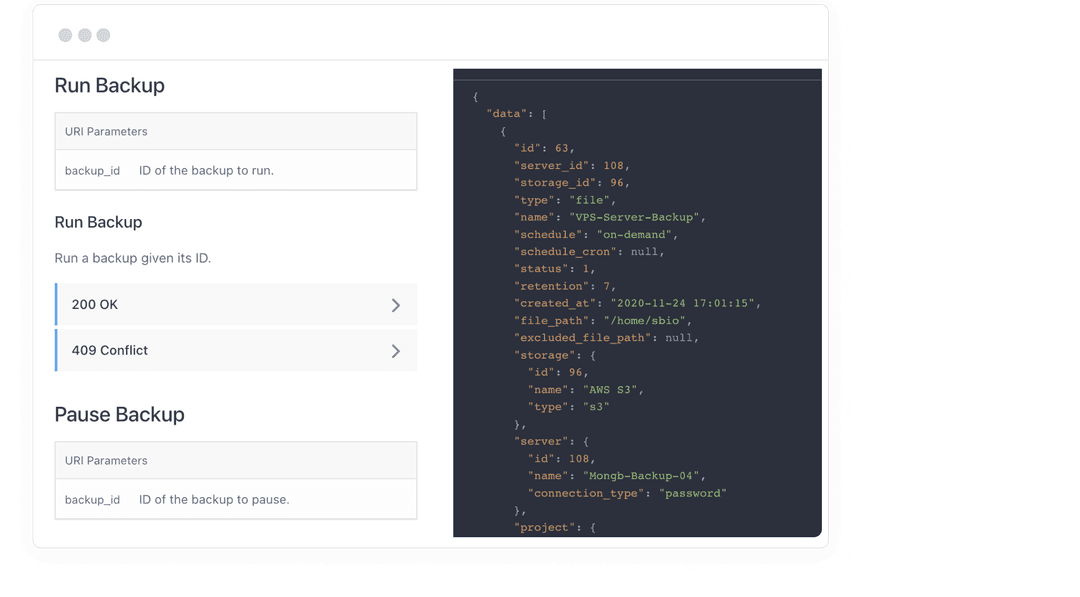Image resolution: width=1080 pixels, height=597 pixels.
Task: Click the "connection_type": "password" line
Action: click(x=627, y=493)
